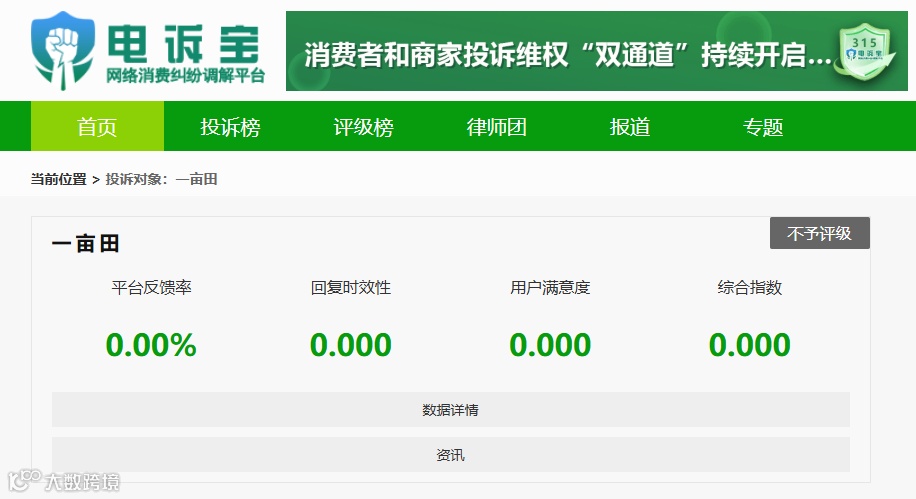This screenshot has width=916, height=499.
Task: Switch to the 评级榜 tab
Action: click(x=363, y=126)
